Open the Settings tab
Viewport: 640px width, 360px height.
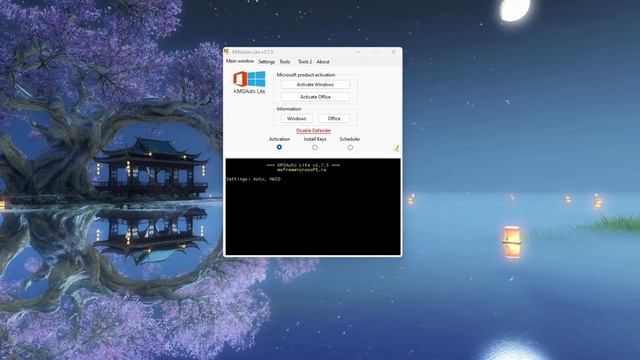click(x=267, y=62)
